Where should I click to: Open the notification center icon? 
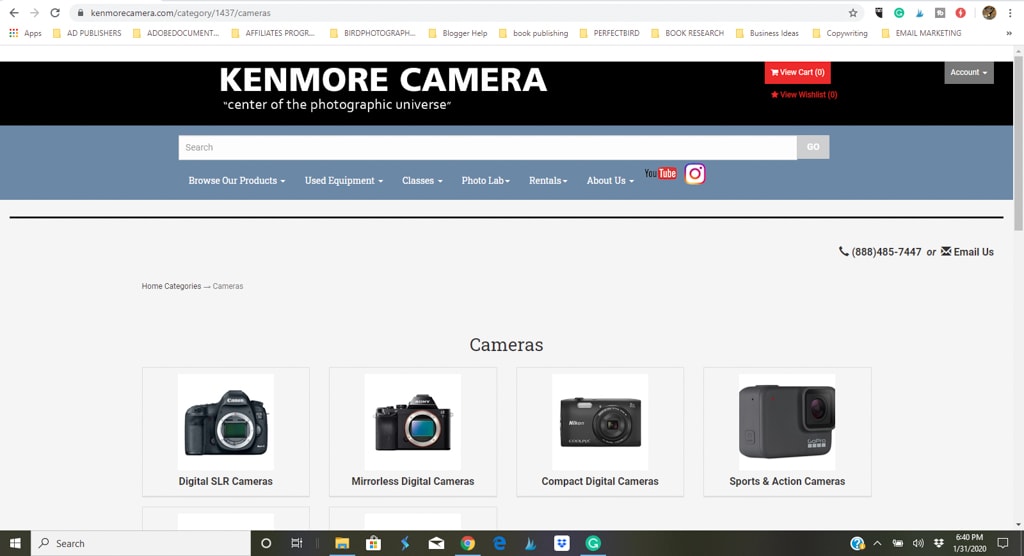click(1003, 543)
